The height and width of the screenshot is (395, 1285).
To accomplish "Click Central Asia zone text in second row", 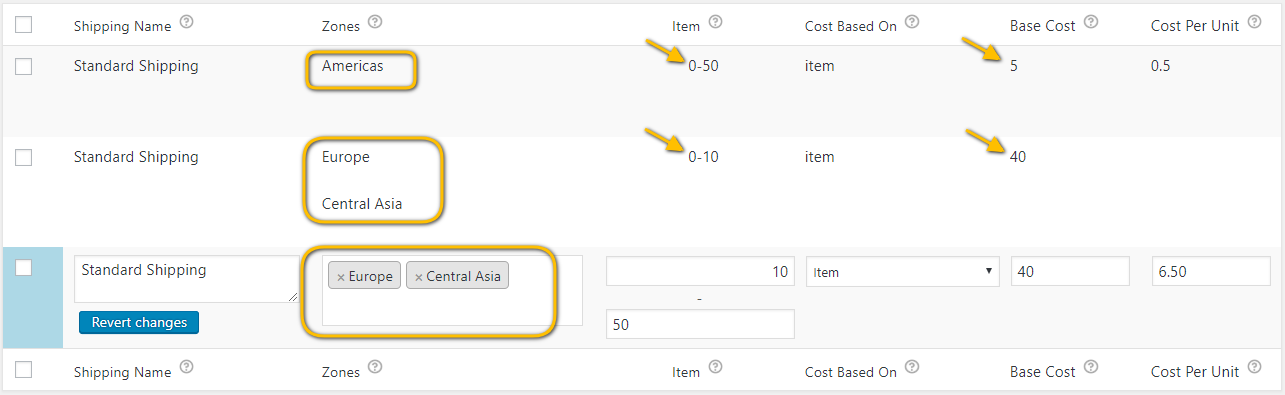I will (x=362, y=204).
